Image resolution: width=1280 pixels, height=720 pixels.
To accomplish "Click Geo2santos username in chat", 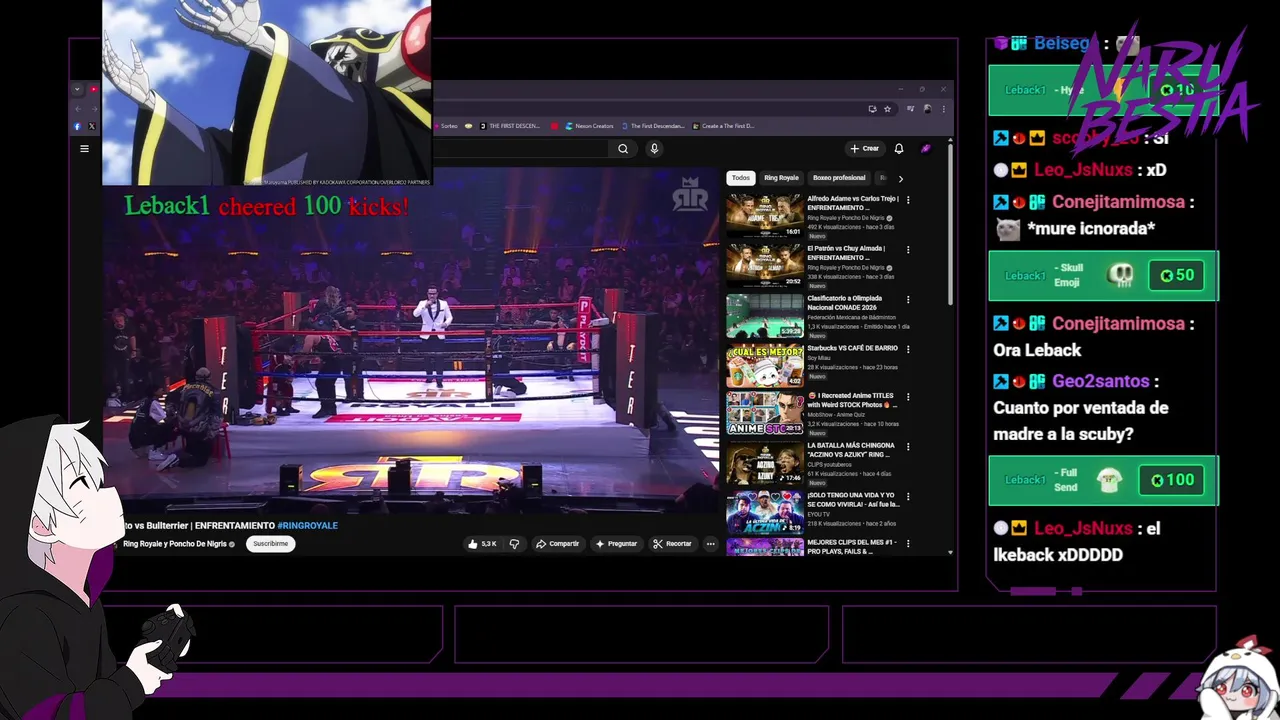I will point(1101,381).
